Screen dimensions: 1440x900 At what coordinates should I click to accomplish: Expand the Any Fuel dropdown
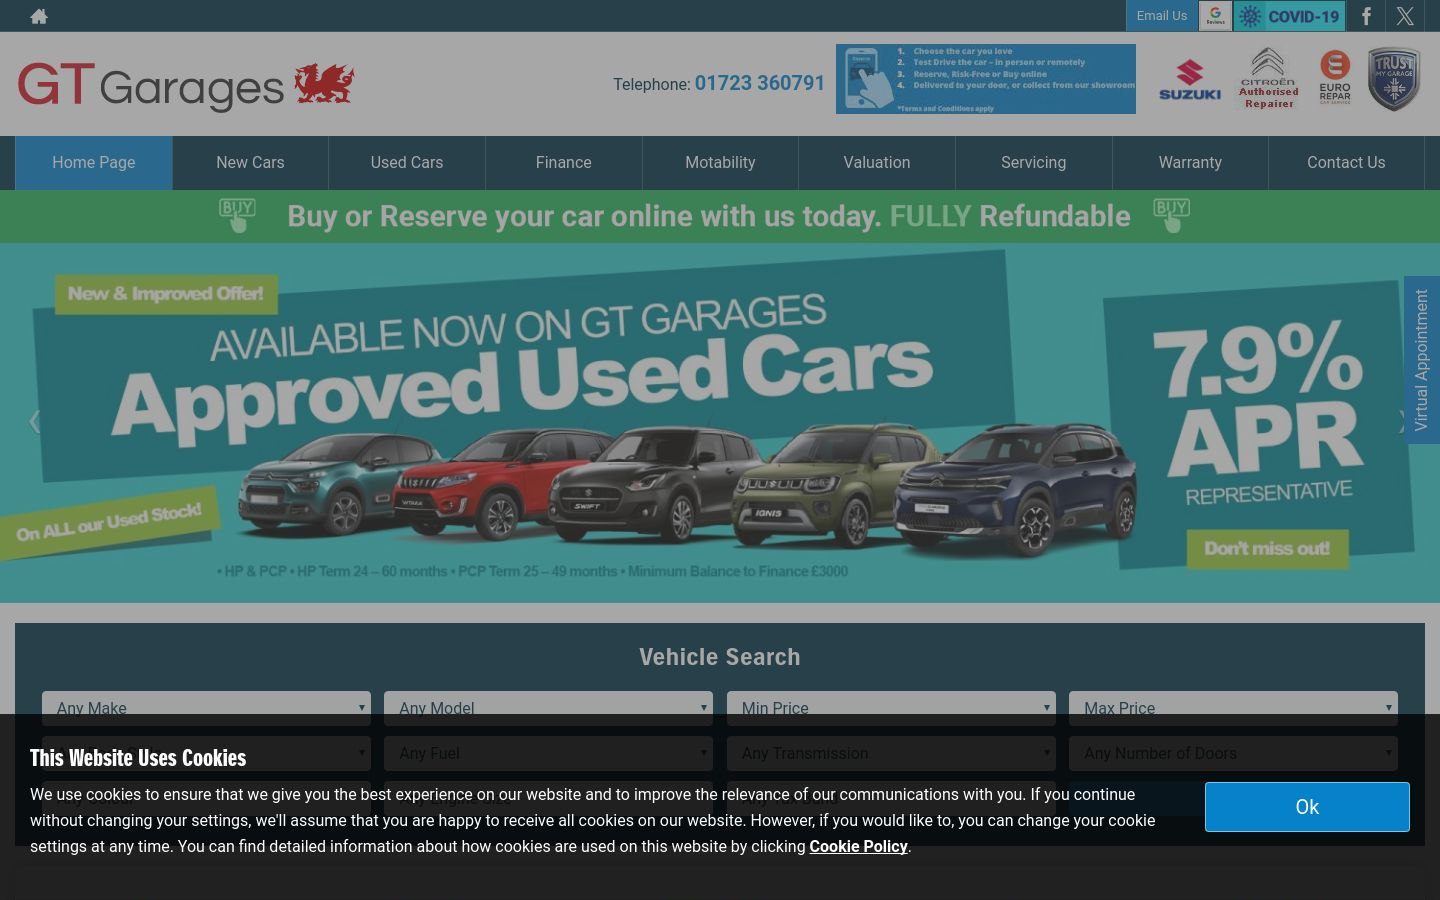coord(548,753)
